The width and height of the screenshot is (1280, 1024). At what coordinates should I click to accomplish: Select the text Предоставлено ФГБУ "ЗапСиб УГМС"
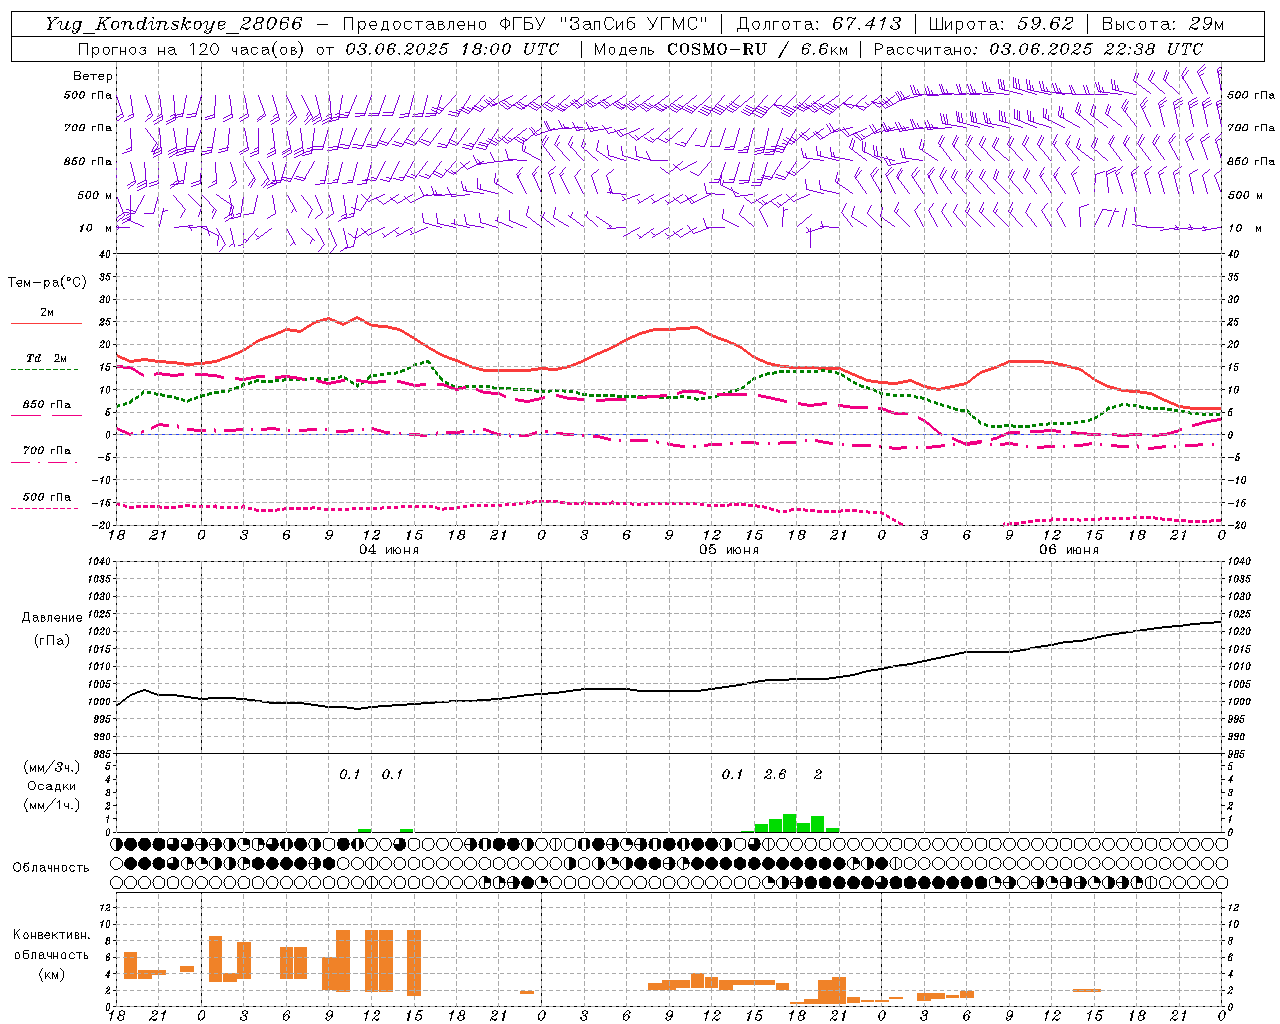[x=526, y=24]
